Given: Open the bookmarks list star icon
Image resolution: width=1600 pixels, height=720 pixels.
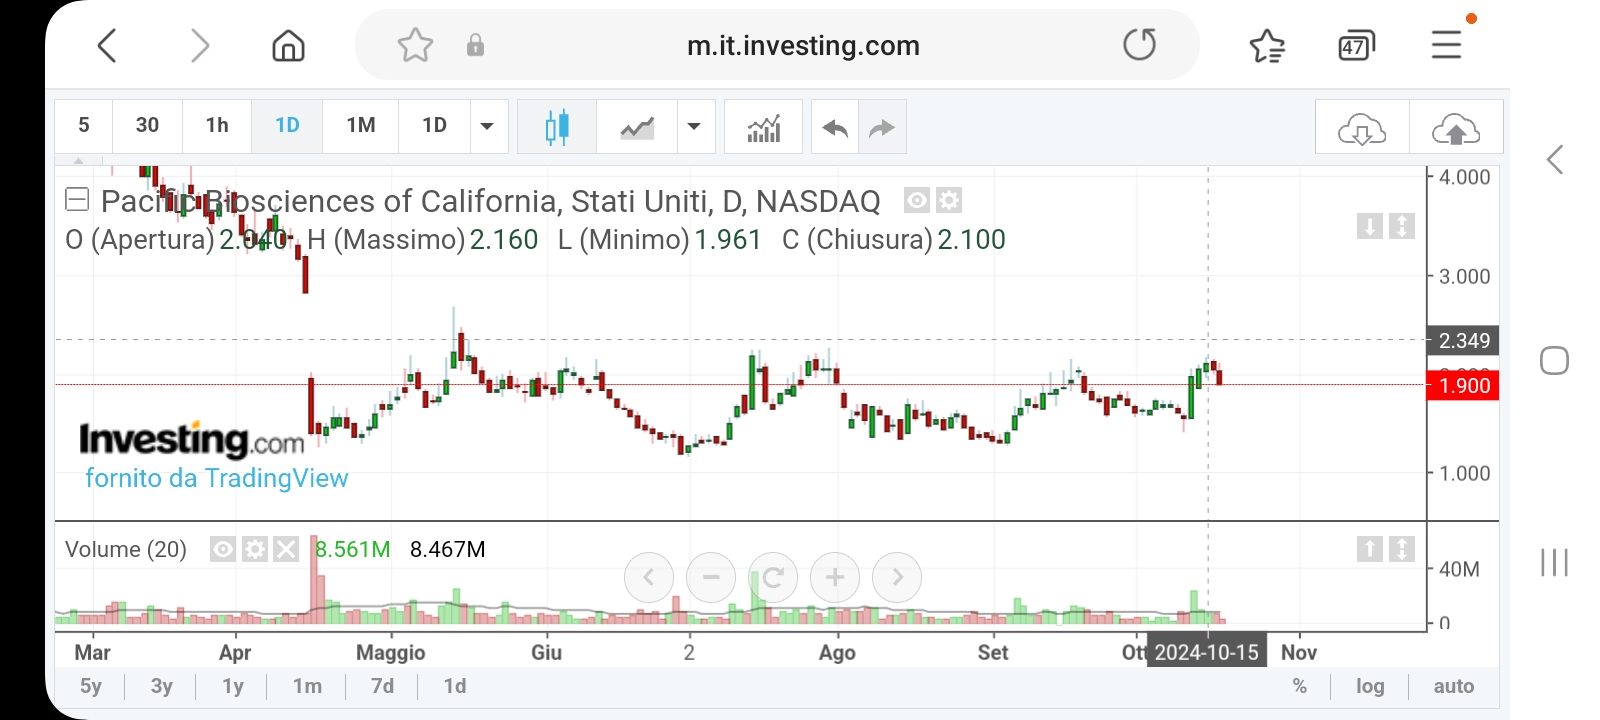Looking at the screenshot, I should [x=1267, y=45].
